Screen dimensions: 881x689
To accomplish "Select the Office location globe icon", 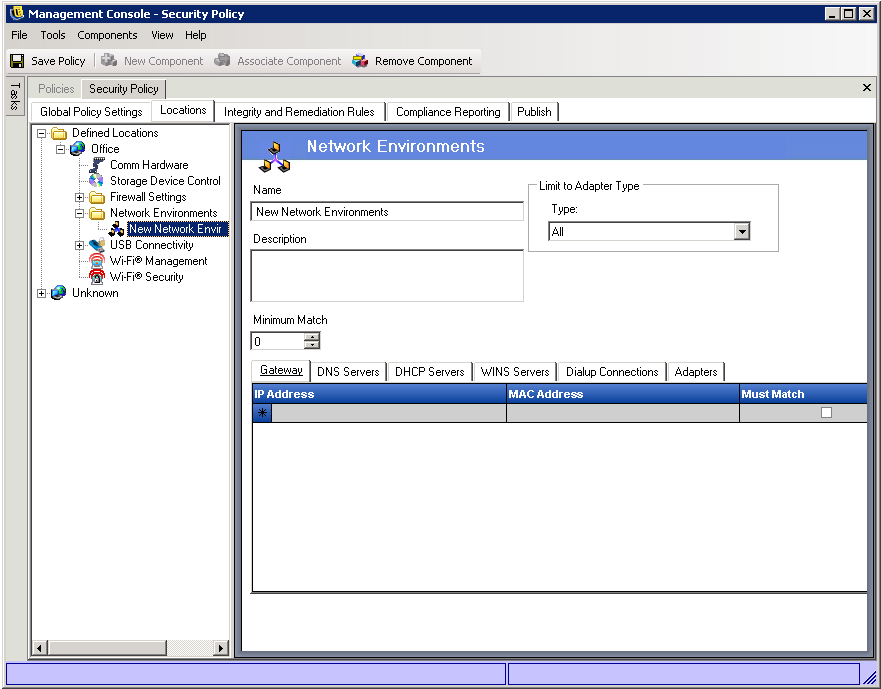I will [78, 149].
